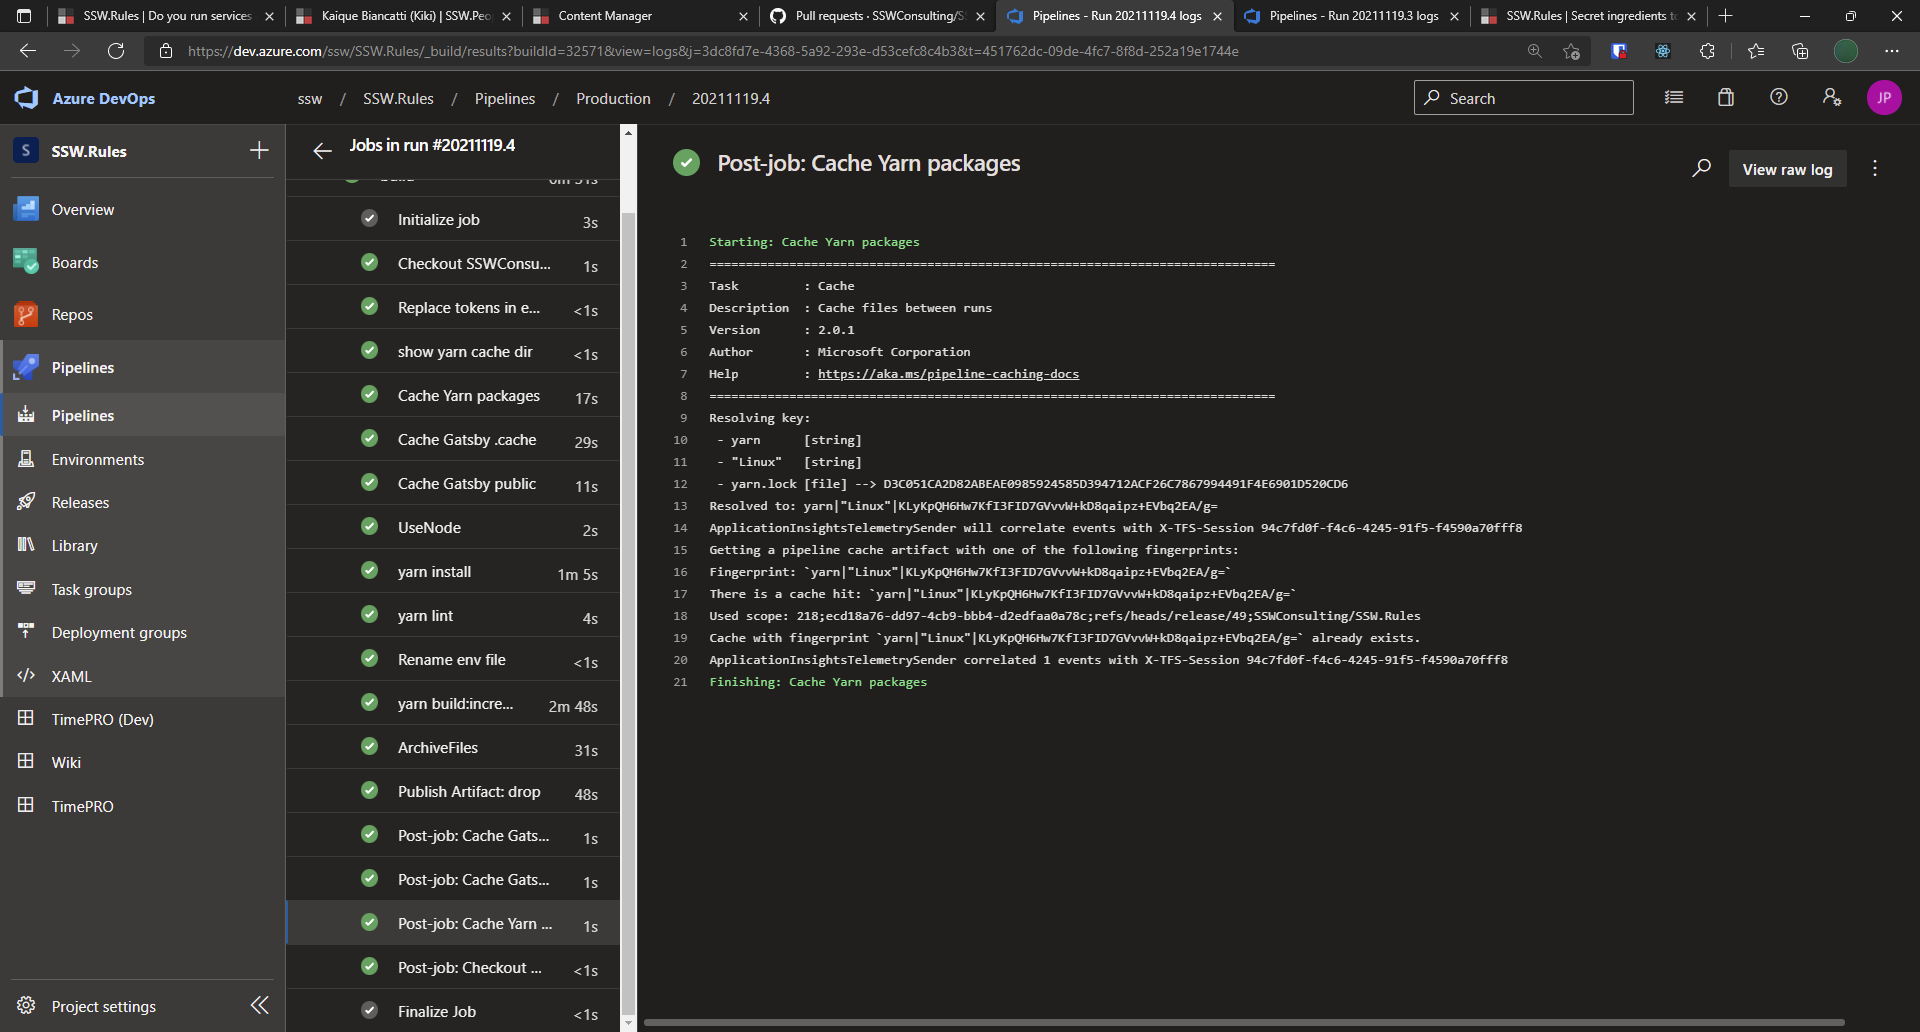Click the JP account avatar
Image resolution: width=1920 pixels, height=1032 pixels.
[1884, 97]
